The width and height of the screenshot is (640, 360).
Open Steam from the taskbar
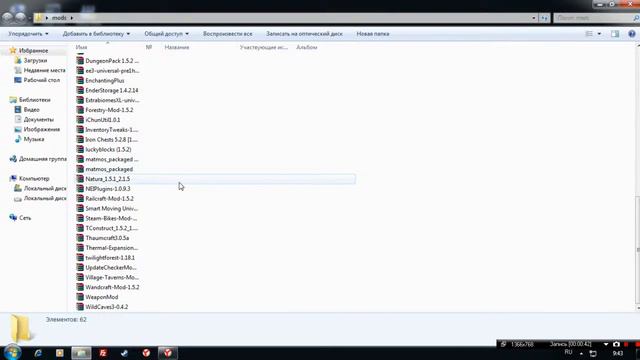tap(124, 353)
